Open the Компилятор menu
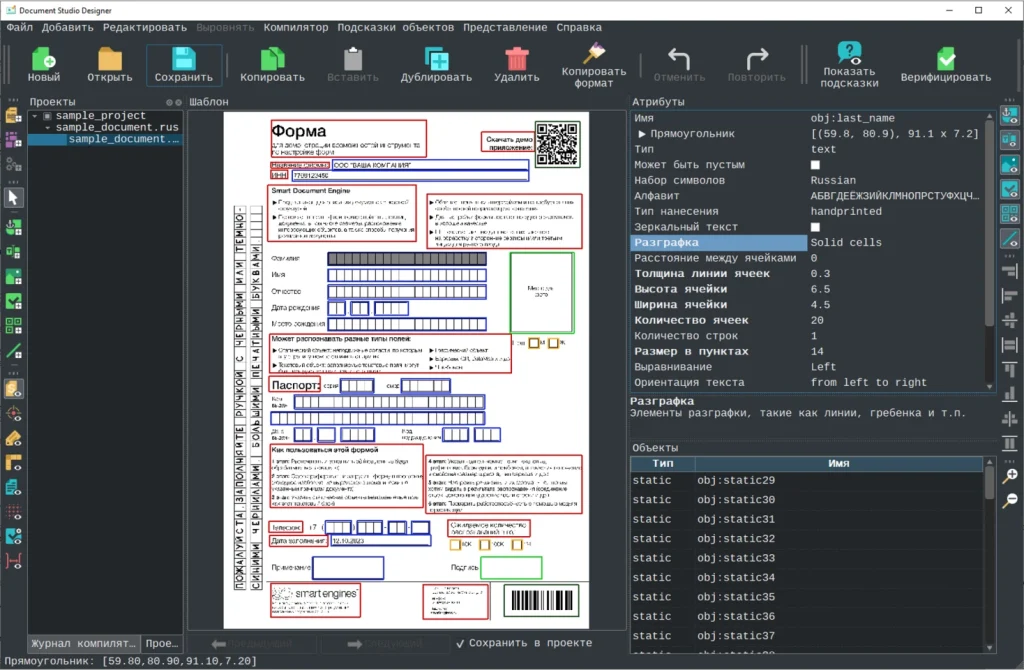The height and width of the screenshot is (670, 1024). [295, 27]
